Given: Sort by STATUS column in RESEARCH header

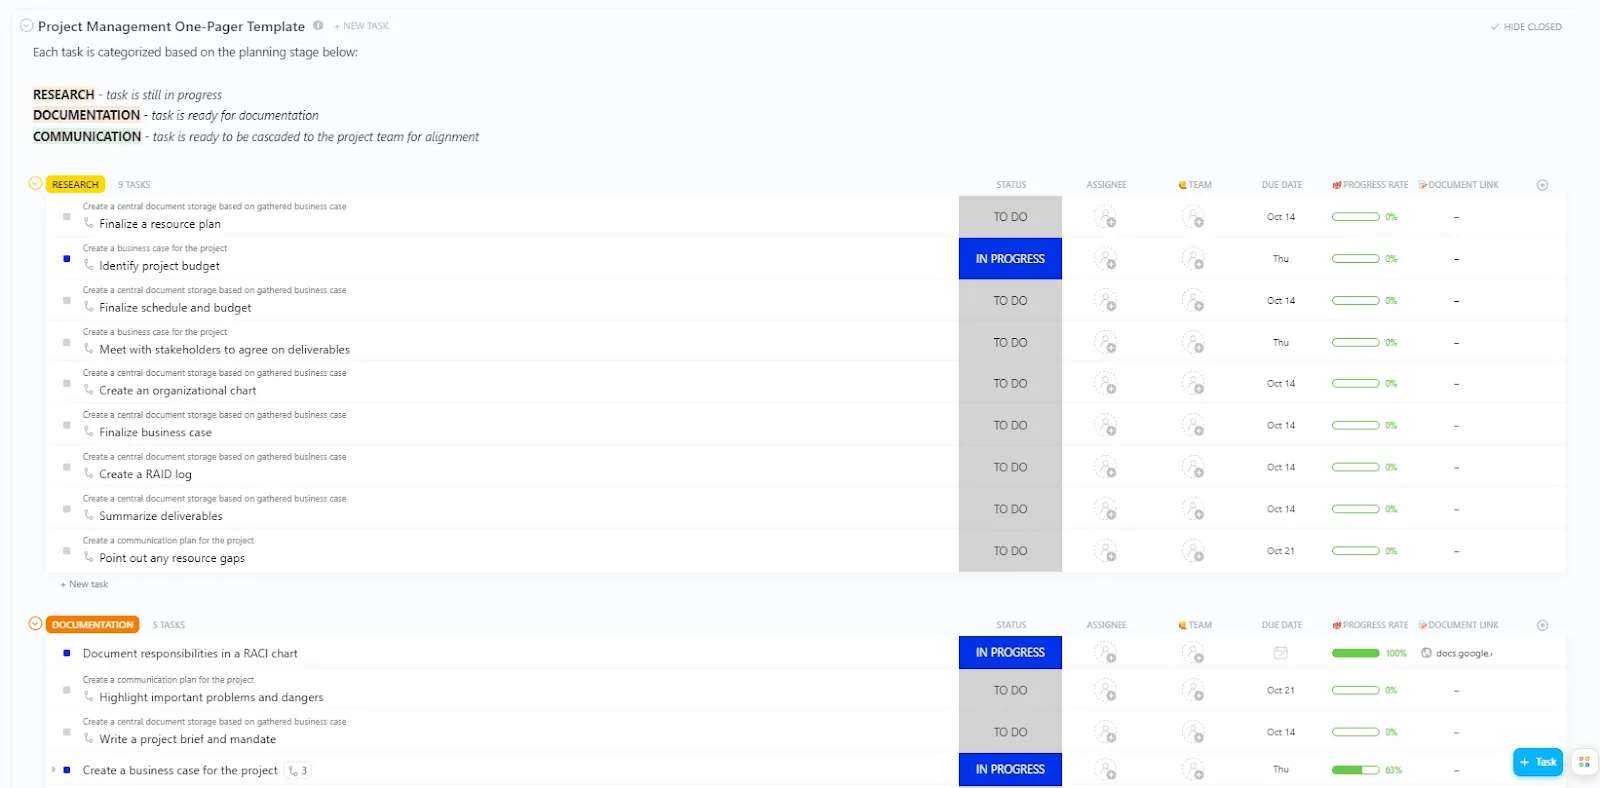Looking at the screenshot, I should click(1011, 185).
